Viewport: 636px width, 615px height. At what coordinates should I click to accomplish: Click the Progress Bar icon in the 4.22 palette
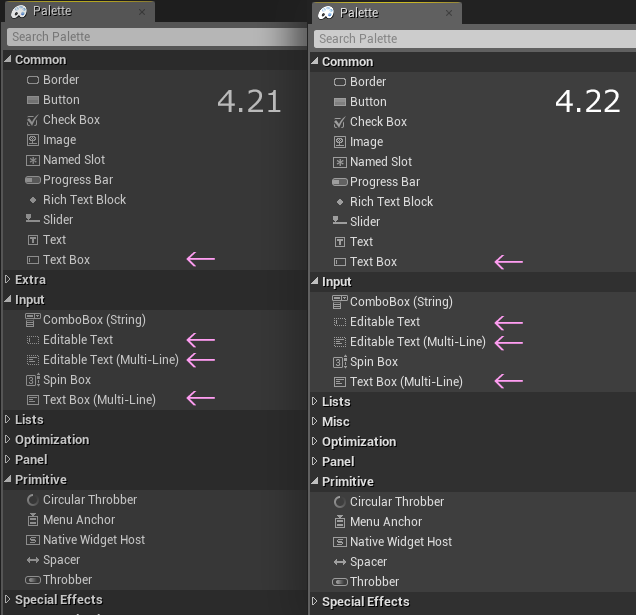340,182
